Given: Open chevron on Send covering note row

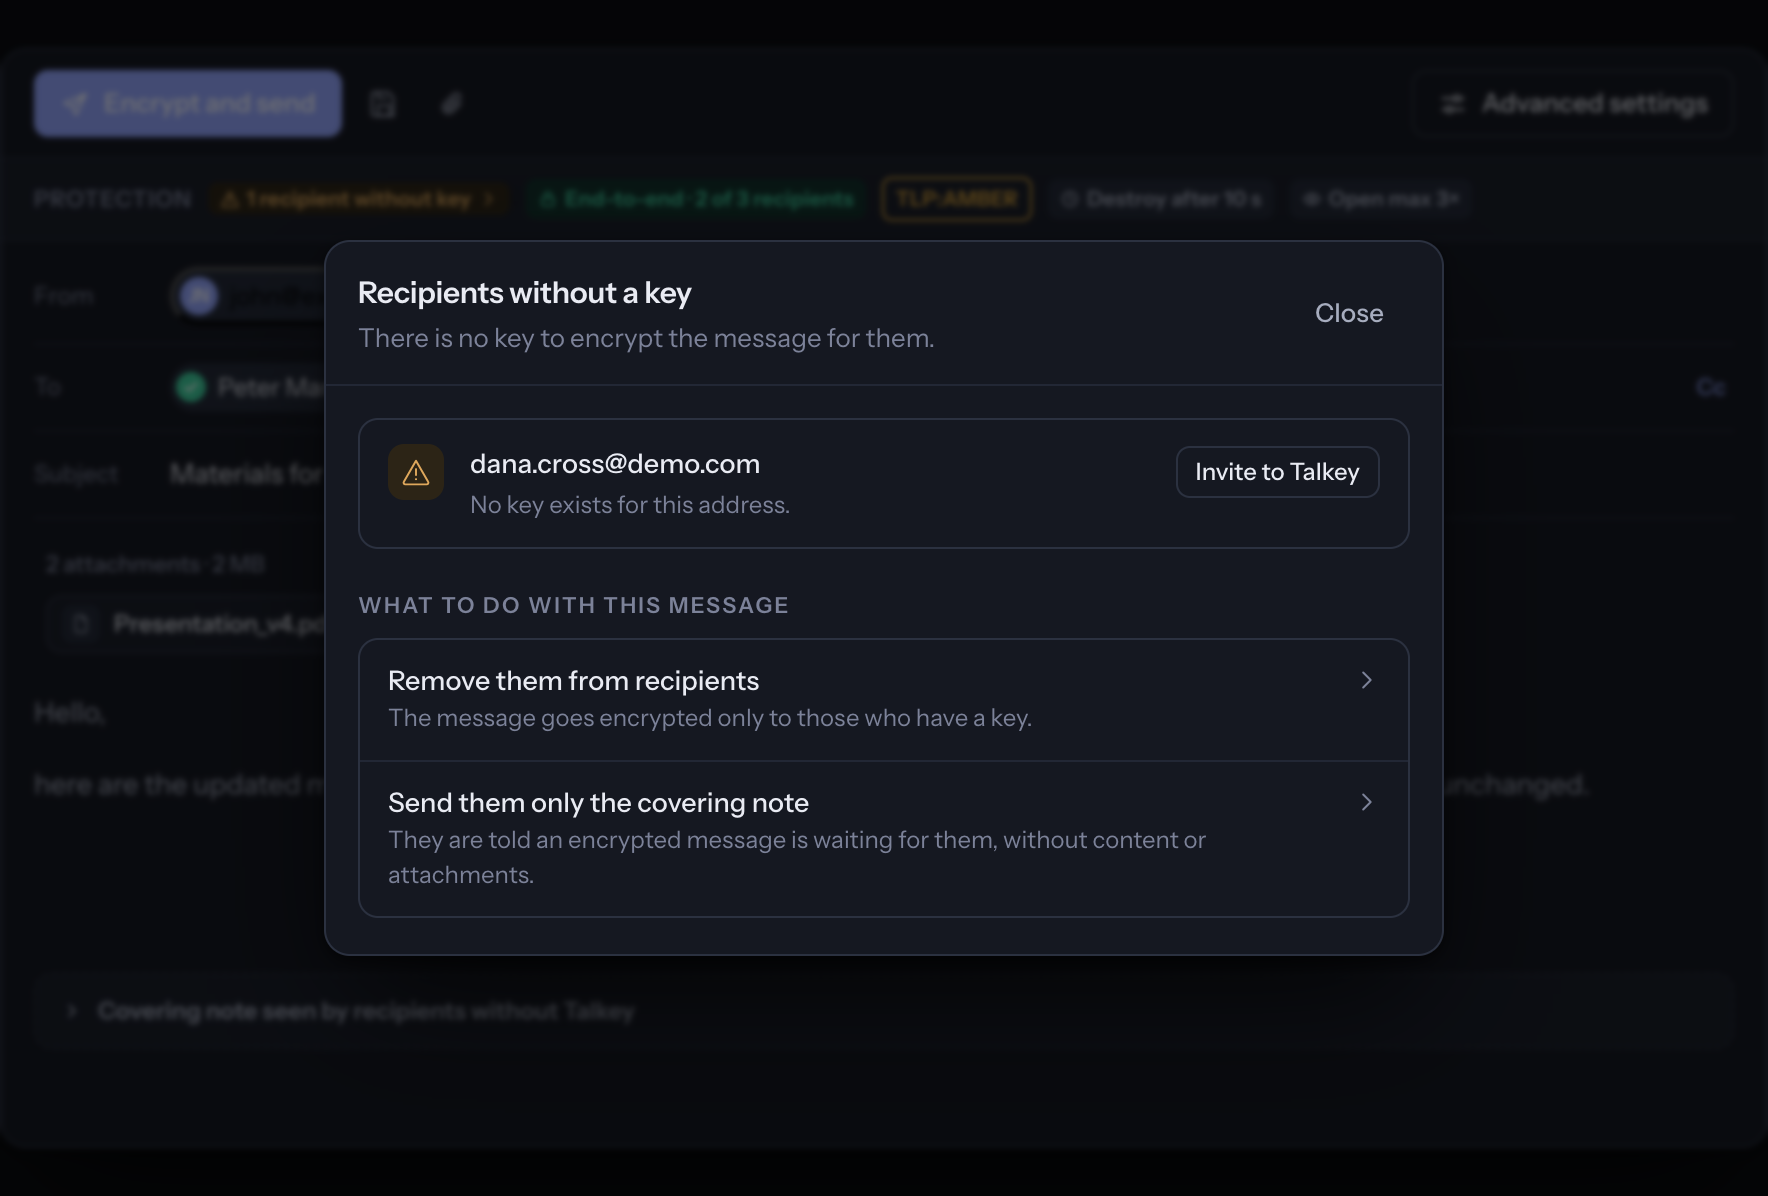Looking at the screenshot, I should coord(1366,802).
